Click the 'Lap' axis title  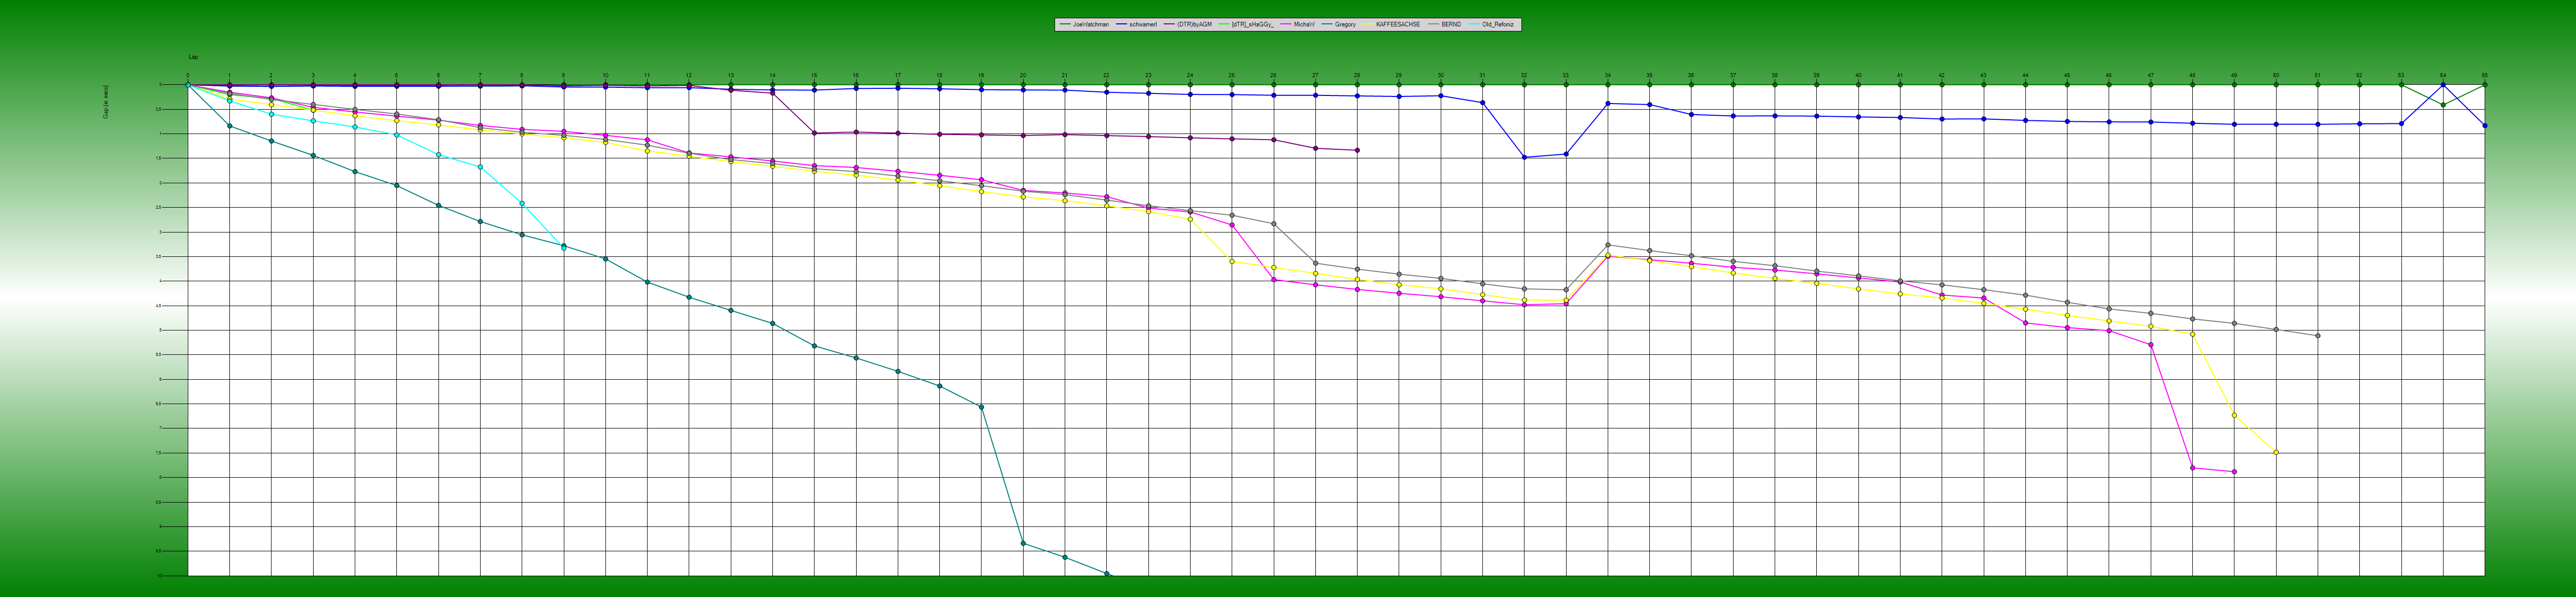(193, 57)
